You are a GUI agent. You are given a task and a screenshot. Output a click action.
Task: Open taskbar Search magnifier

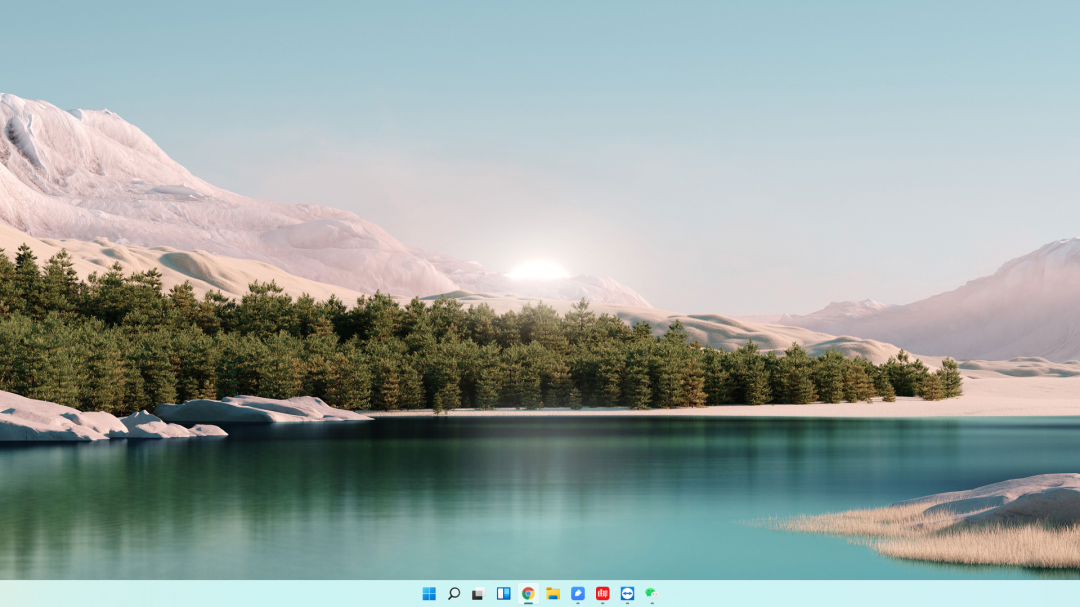coord(454,593)
